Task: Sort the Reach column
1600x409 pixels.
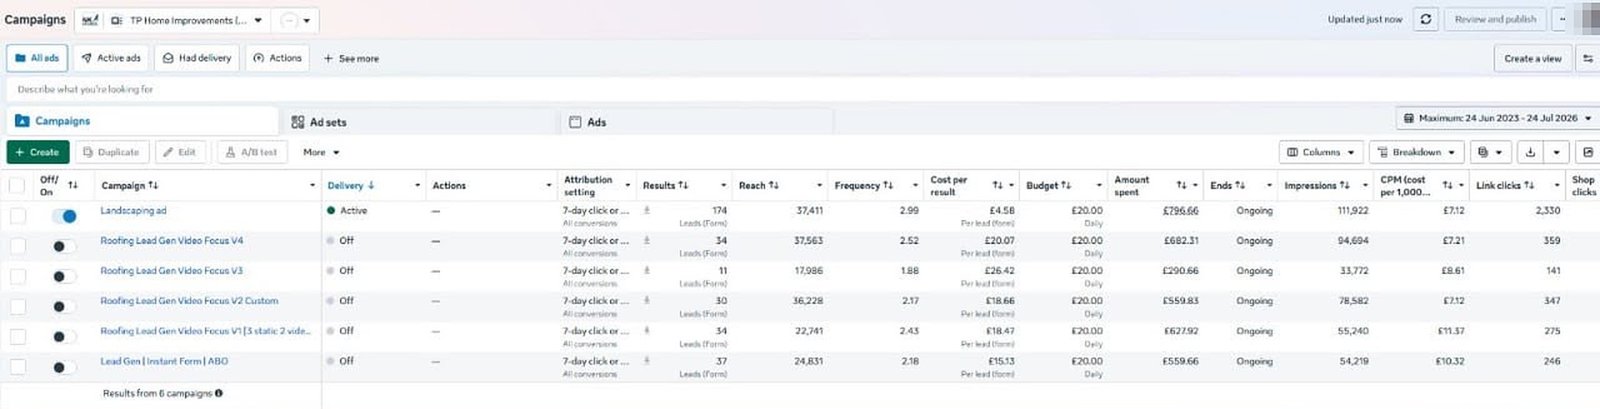Action: (x=773, y=185)
